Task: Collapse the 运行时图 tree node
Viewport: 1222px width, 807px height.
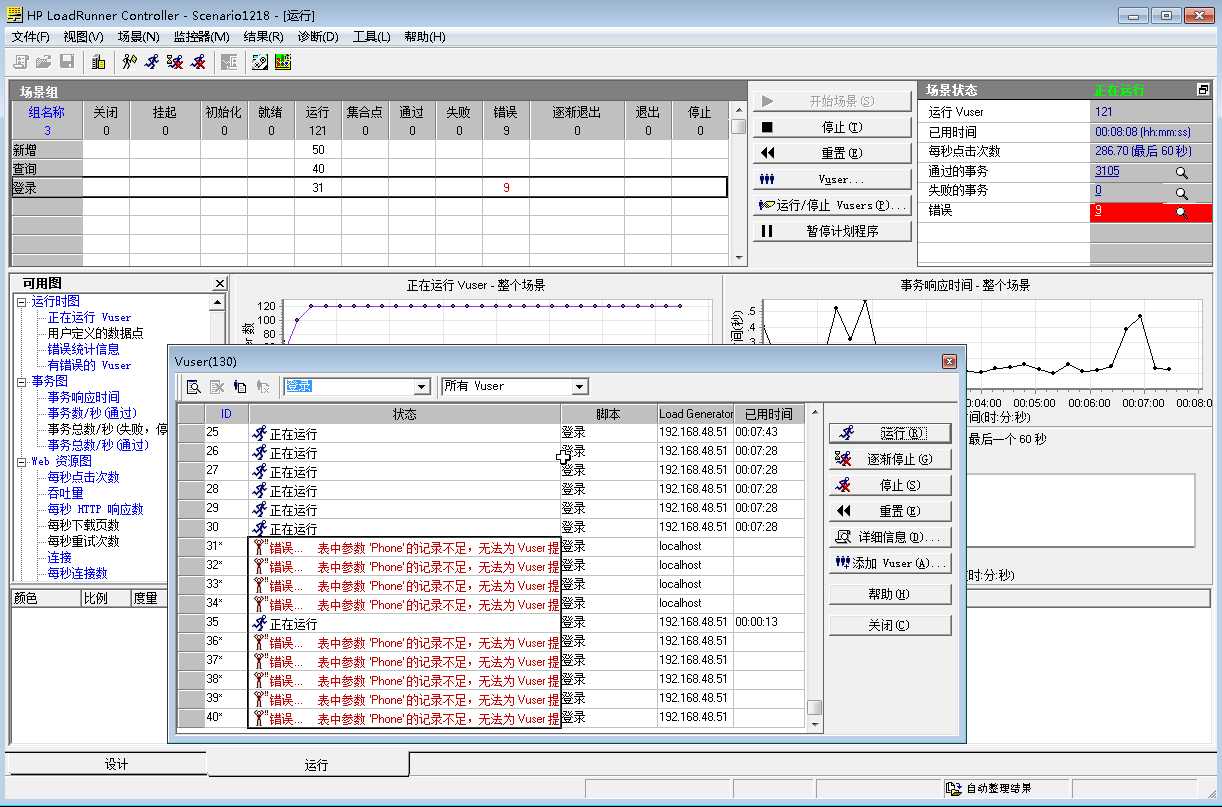Action: click(x=21, y=301)
